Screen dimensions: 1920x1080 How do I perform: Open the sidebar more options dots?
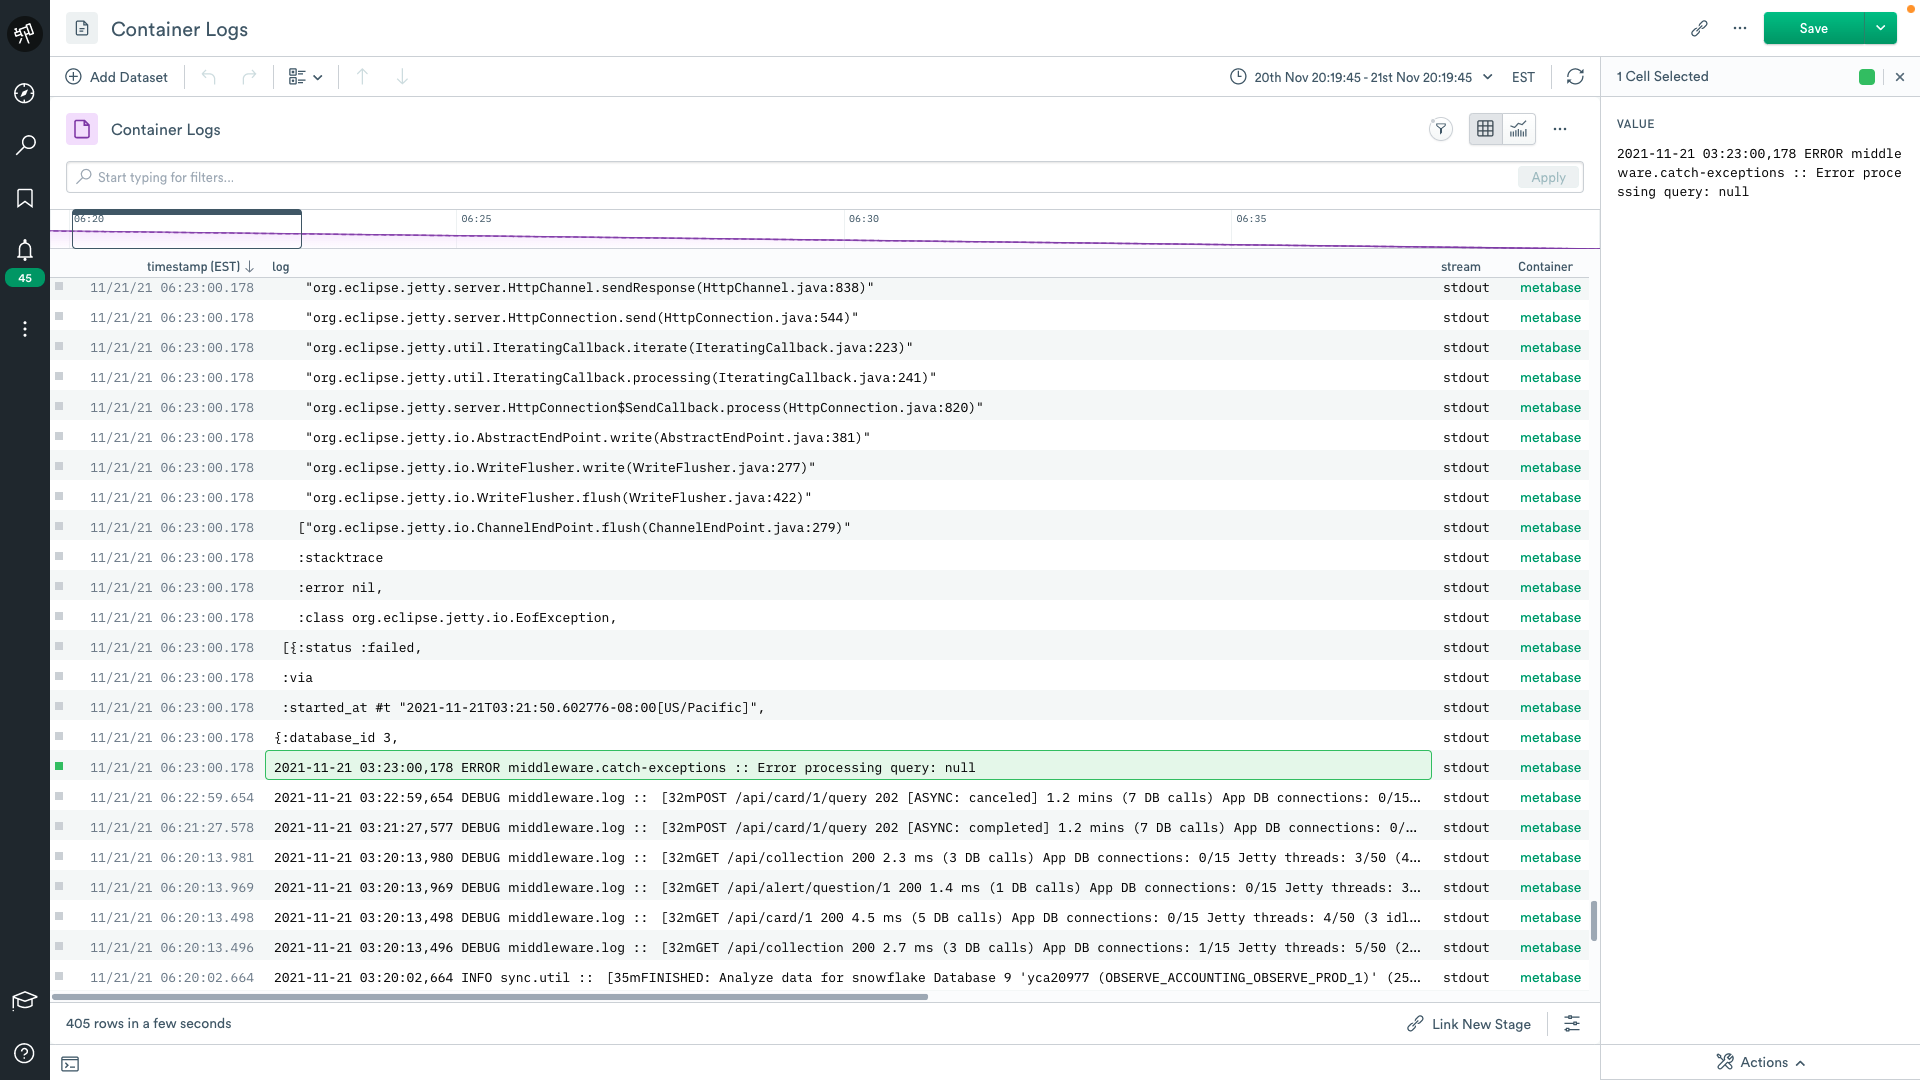coord(25,329)
